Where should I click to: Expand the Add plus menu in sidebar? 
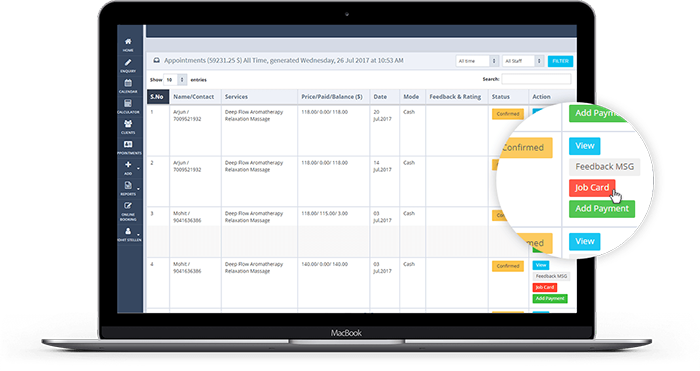click(128, 165)
